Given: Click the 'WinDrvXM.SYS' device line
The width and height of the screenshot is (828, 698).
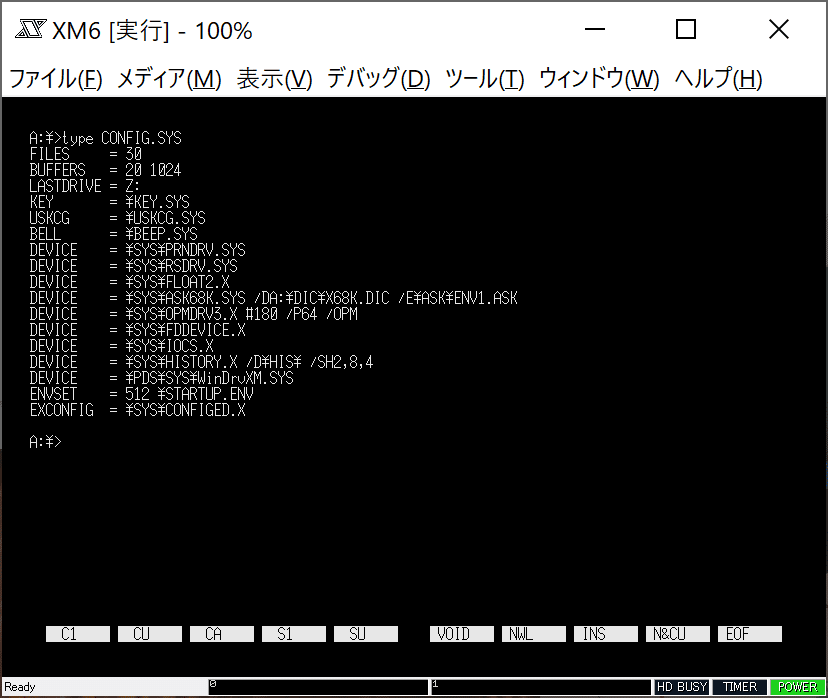Looking at the screenshot, I should [x=162, y=378].
